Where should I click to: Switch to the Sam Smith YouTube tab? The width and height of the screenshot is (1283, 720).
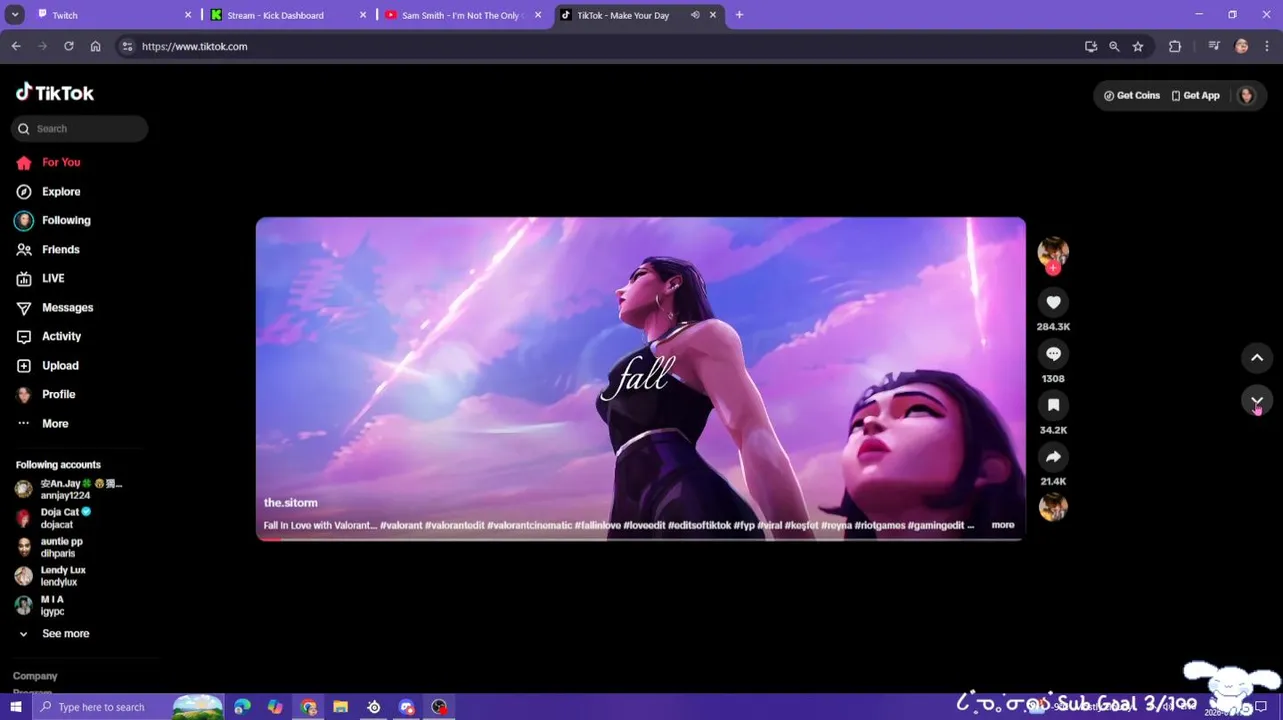[x=463, y=15]
